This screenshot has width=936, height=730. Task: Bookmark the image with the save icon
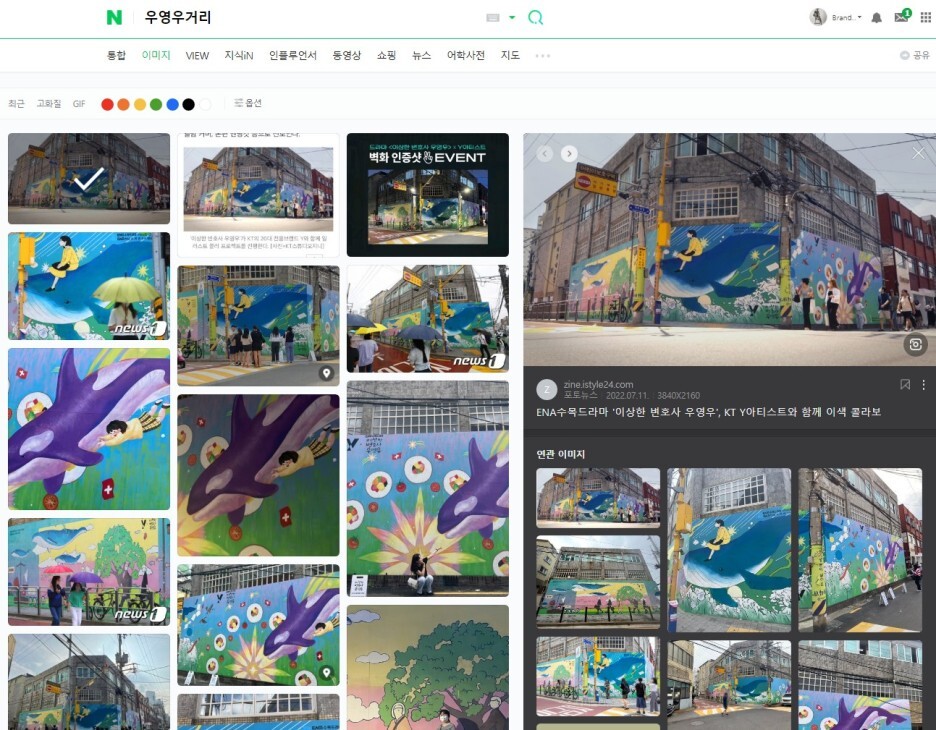click(x=905, y=384)
